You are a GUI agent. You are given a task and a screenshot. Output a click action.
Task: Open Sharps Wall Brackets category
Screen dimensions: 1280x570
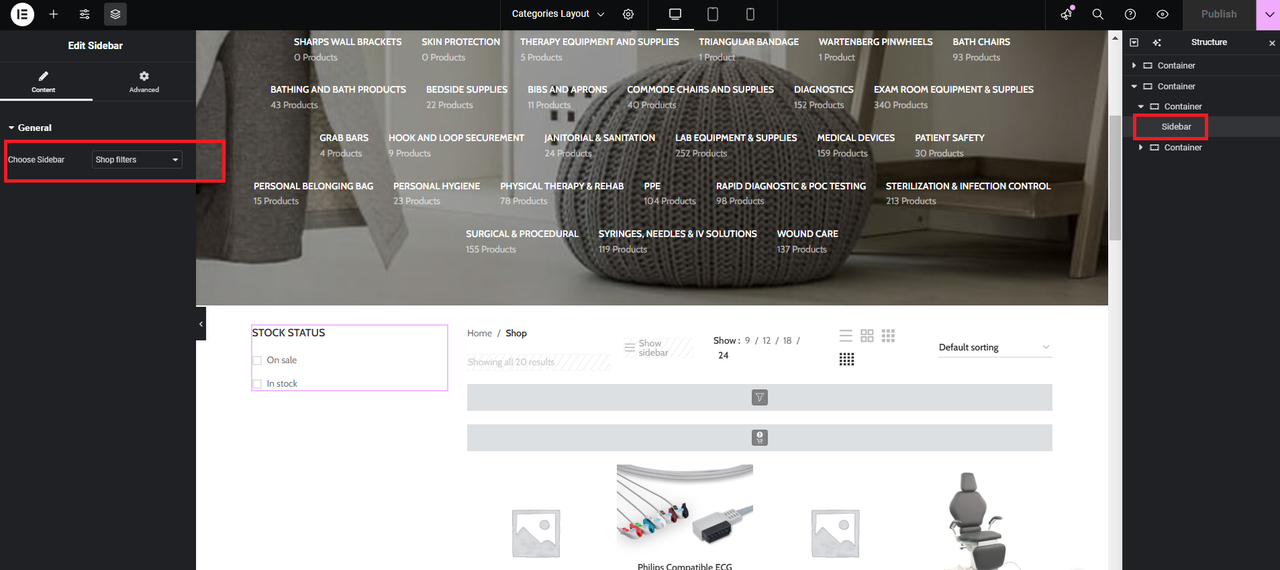coord(347,42)
